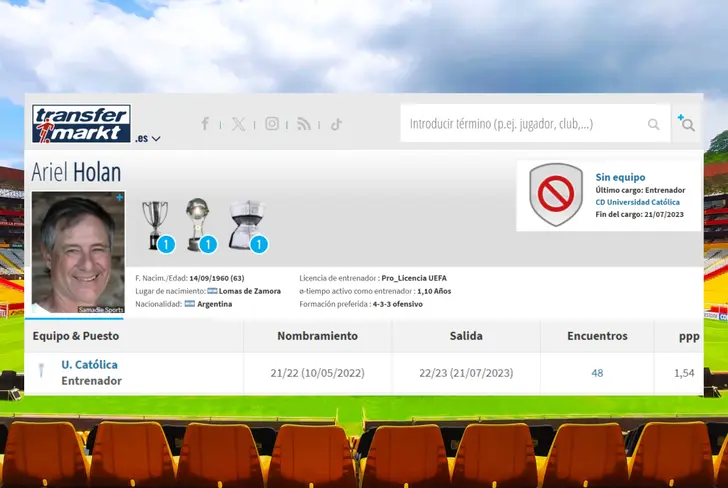Click the magnifier search button in search box
Screen dimensions: 728x488
coord(654,124)
